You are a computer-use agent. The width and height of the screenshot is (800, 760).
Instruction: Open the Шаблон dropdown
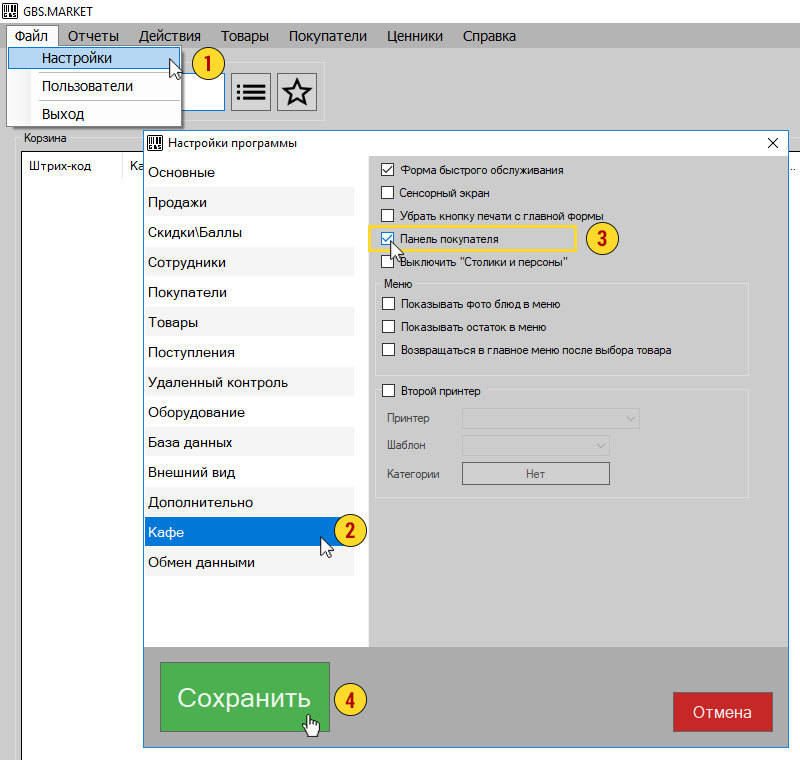pyautogui.click(x=536, y=445)
